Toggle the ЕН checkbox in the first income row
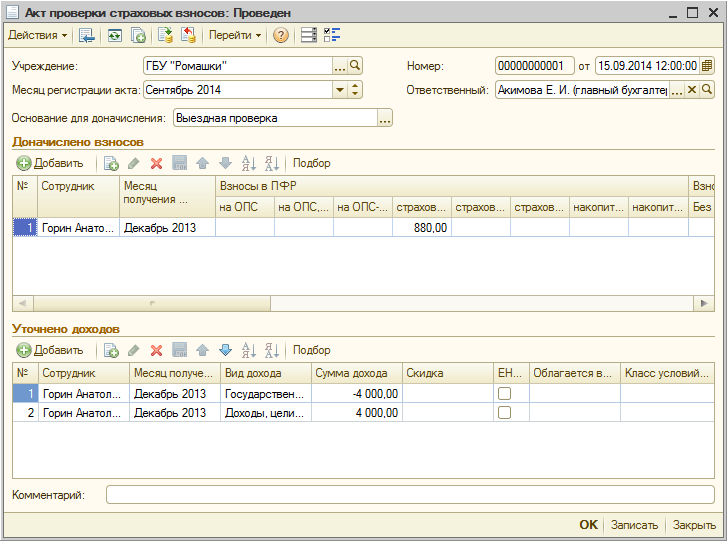Image resolution: width=727 pixels, height=541 pixels. click(504, 394)
